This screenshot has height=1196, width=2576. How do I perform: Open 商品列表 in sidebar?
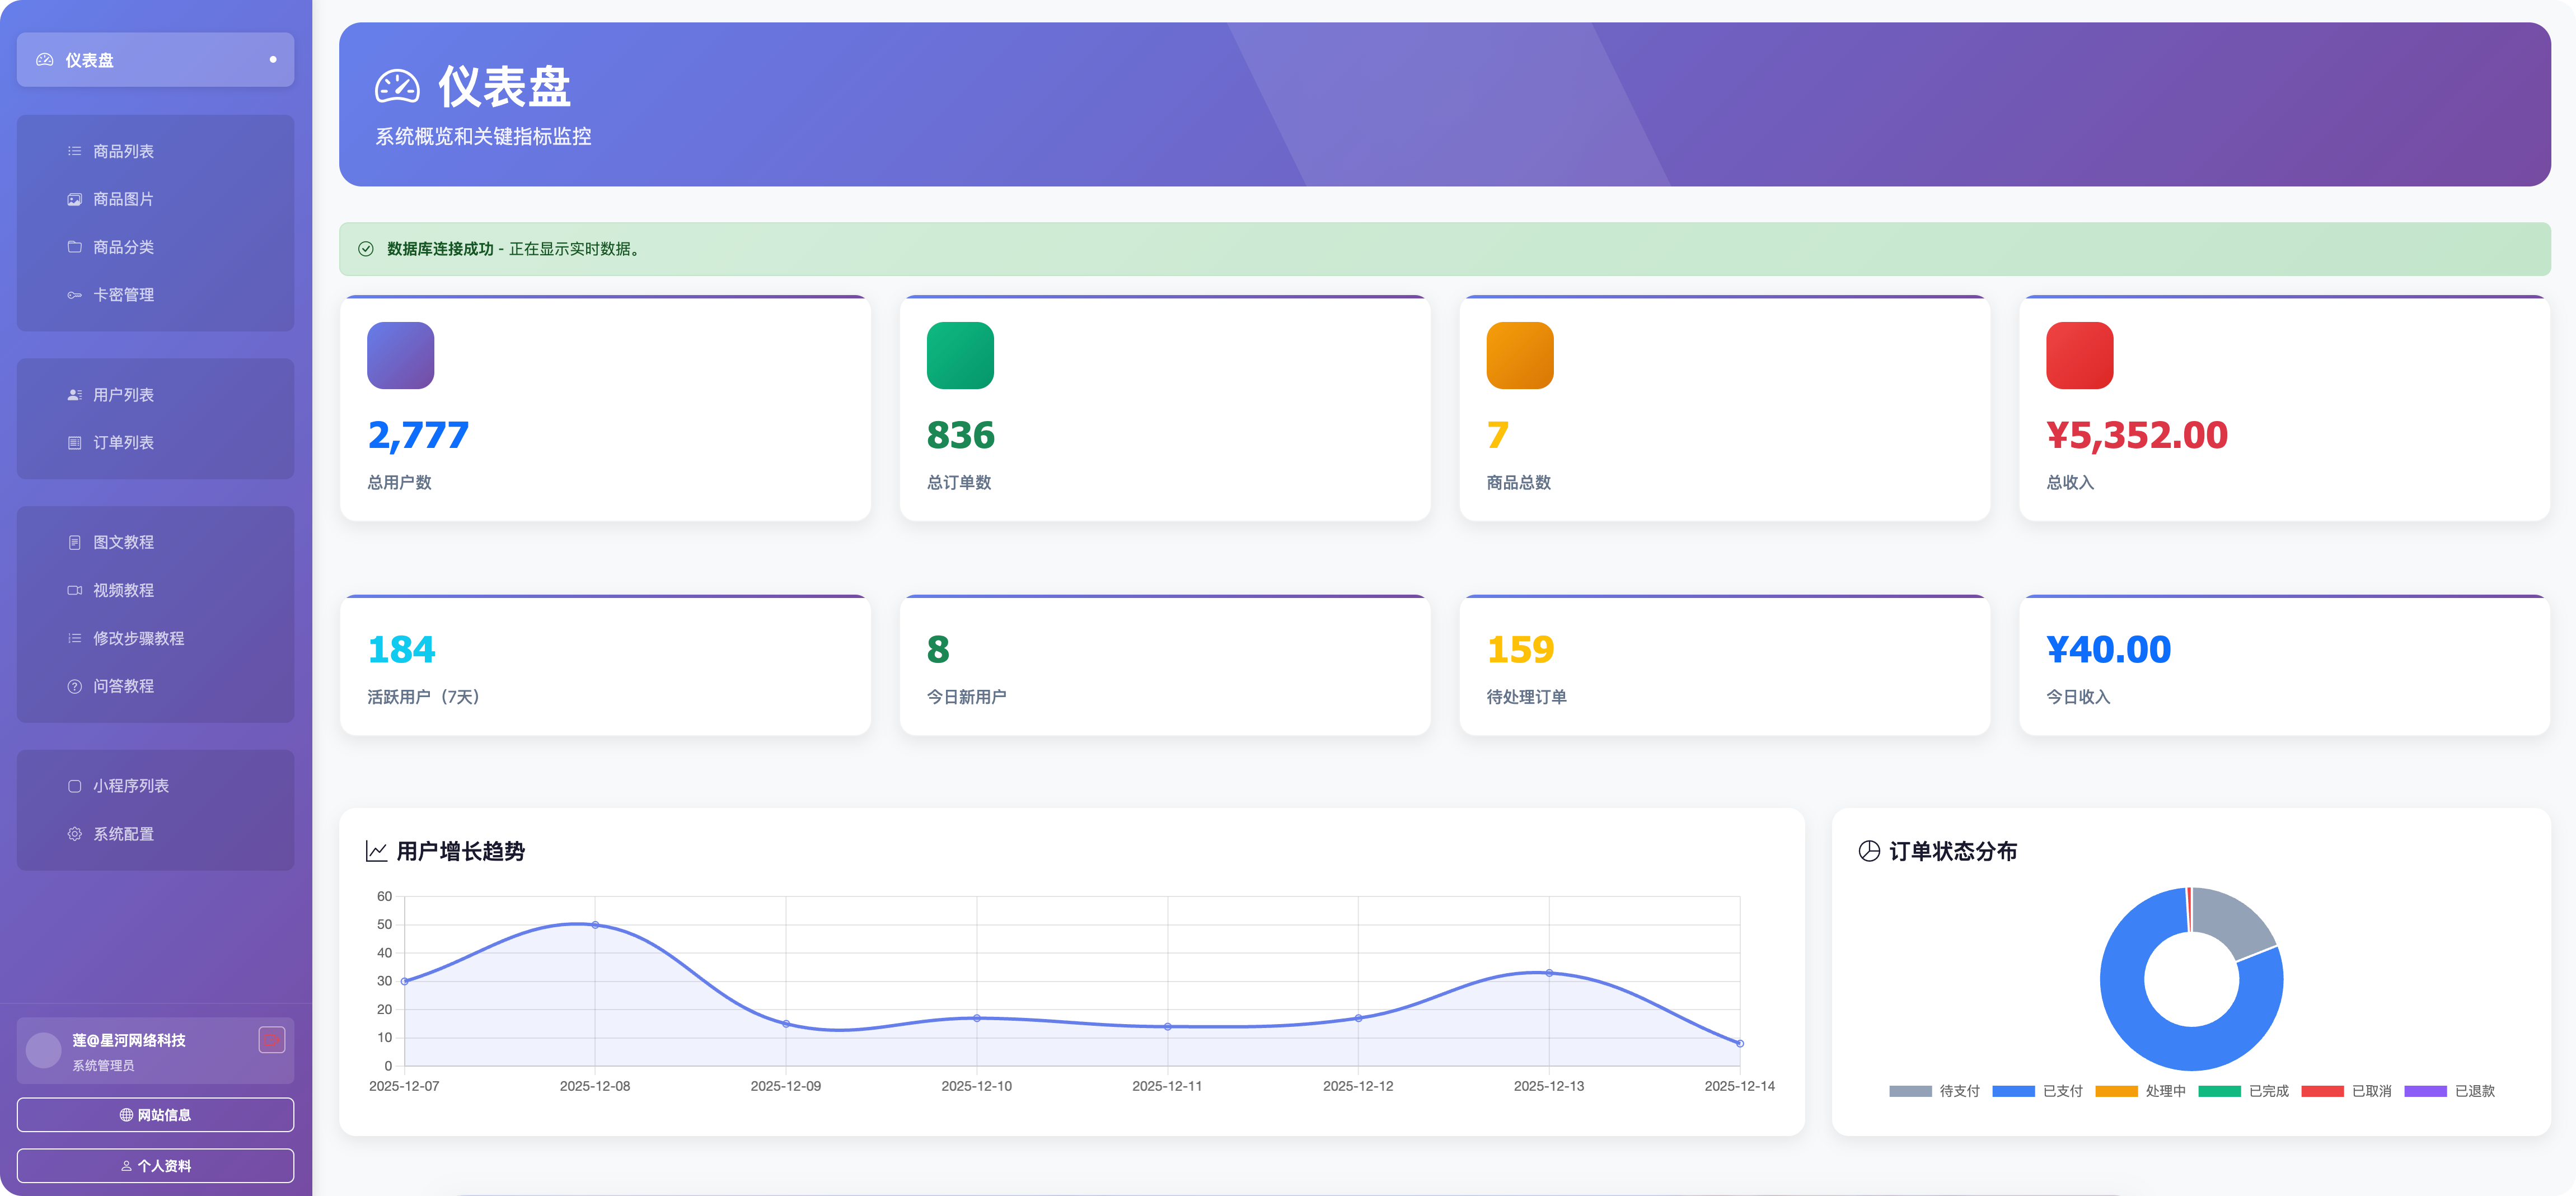pos(123,151)
